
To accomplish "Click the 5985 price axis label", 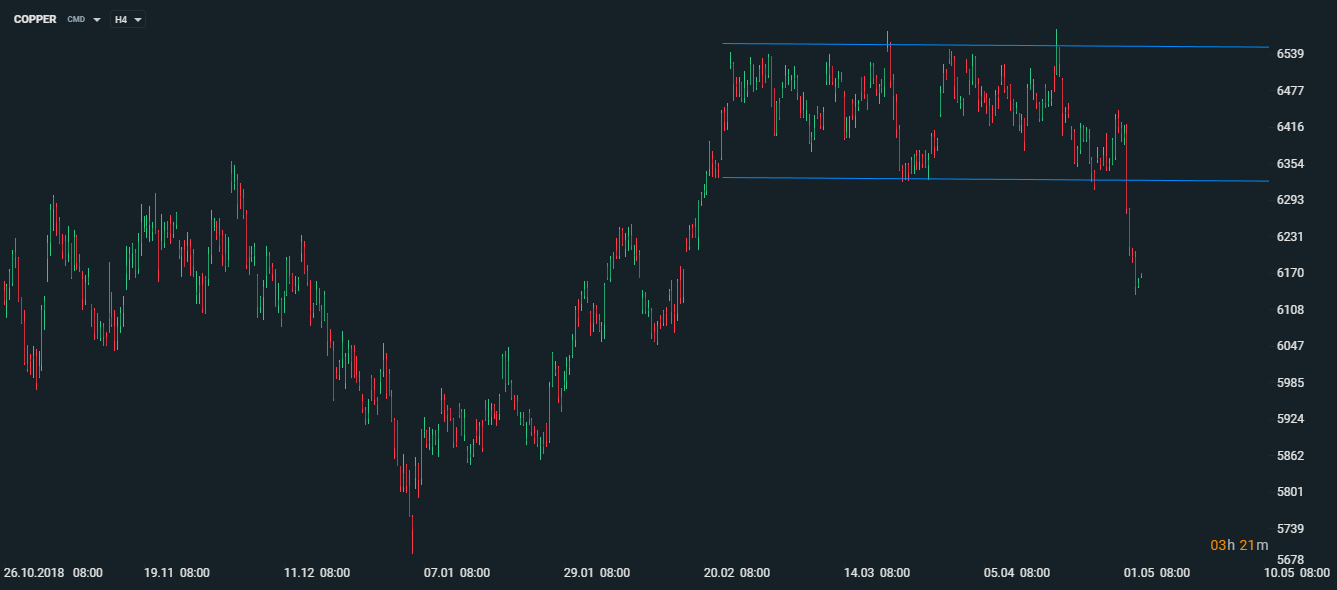I will tap(1291, 383).
